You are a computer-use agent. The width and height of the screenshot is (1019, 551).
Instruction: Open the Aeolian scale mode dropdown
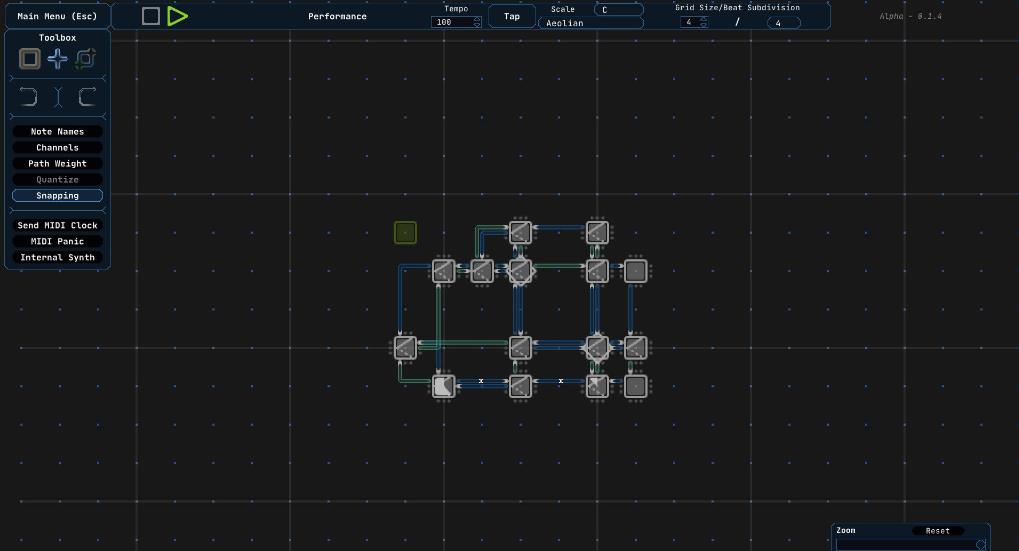point(591,23)
